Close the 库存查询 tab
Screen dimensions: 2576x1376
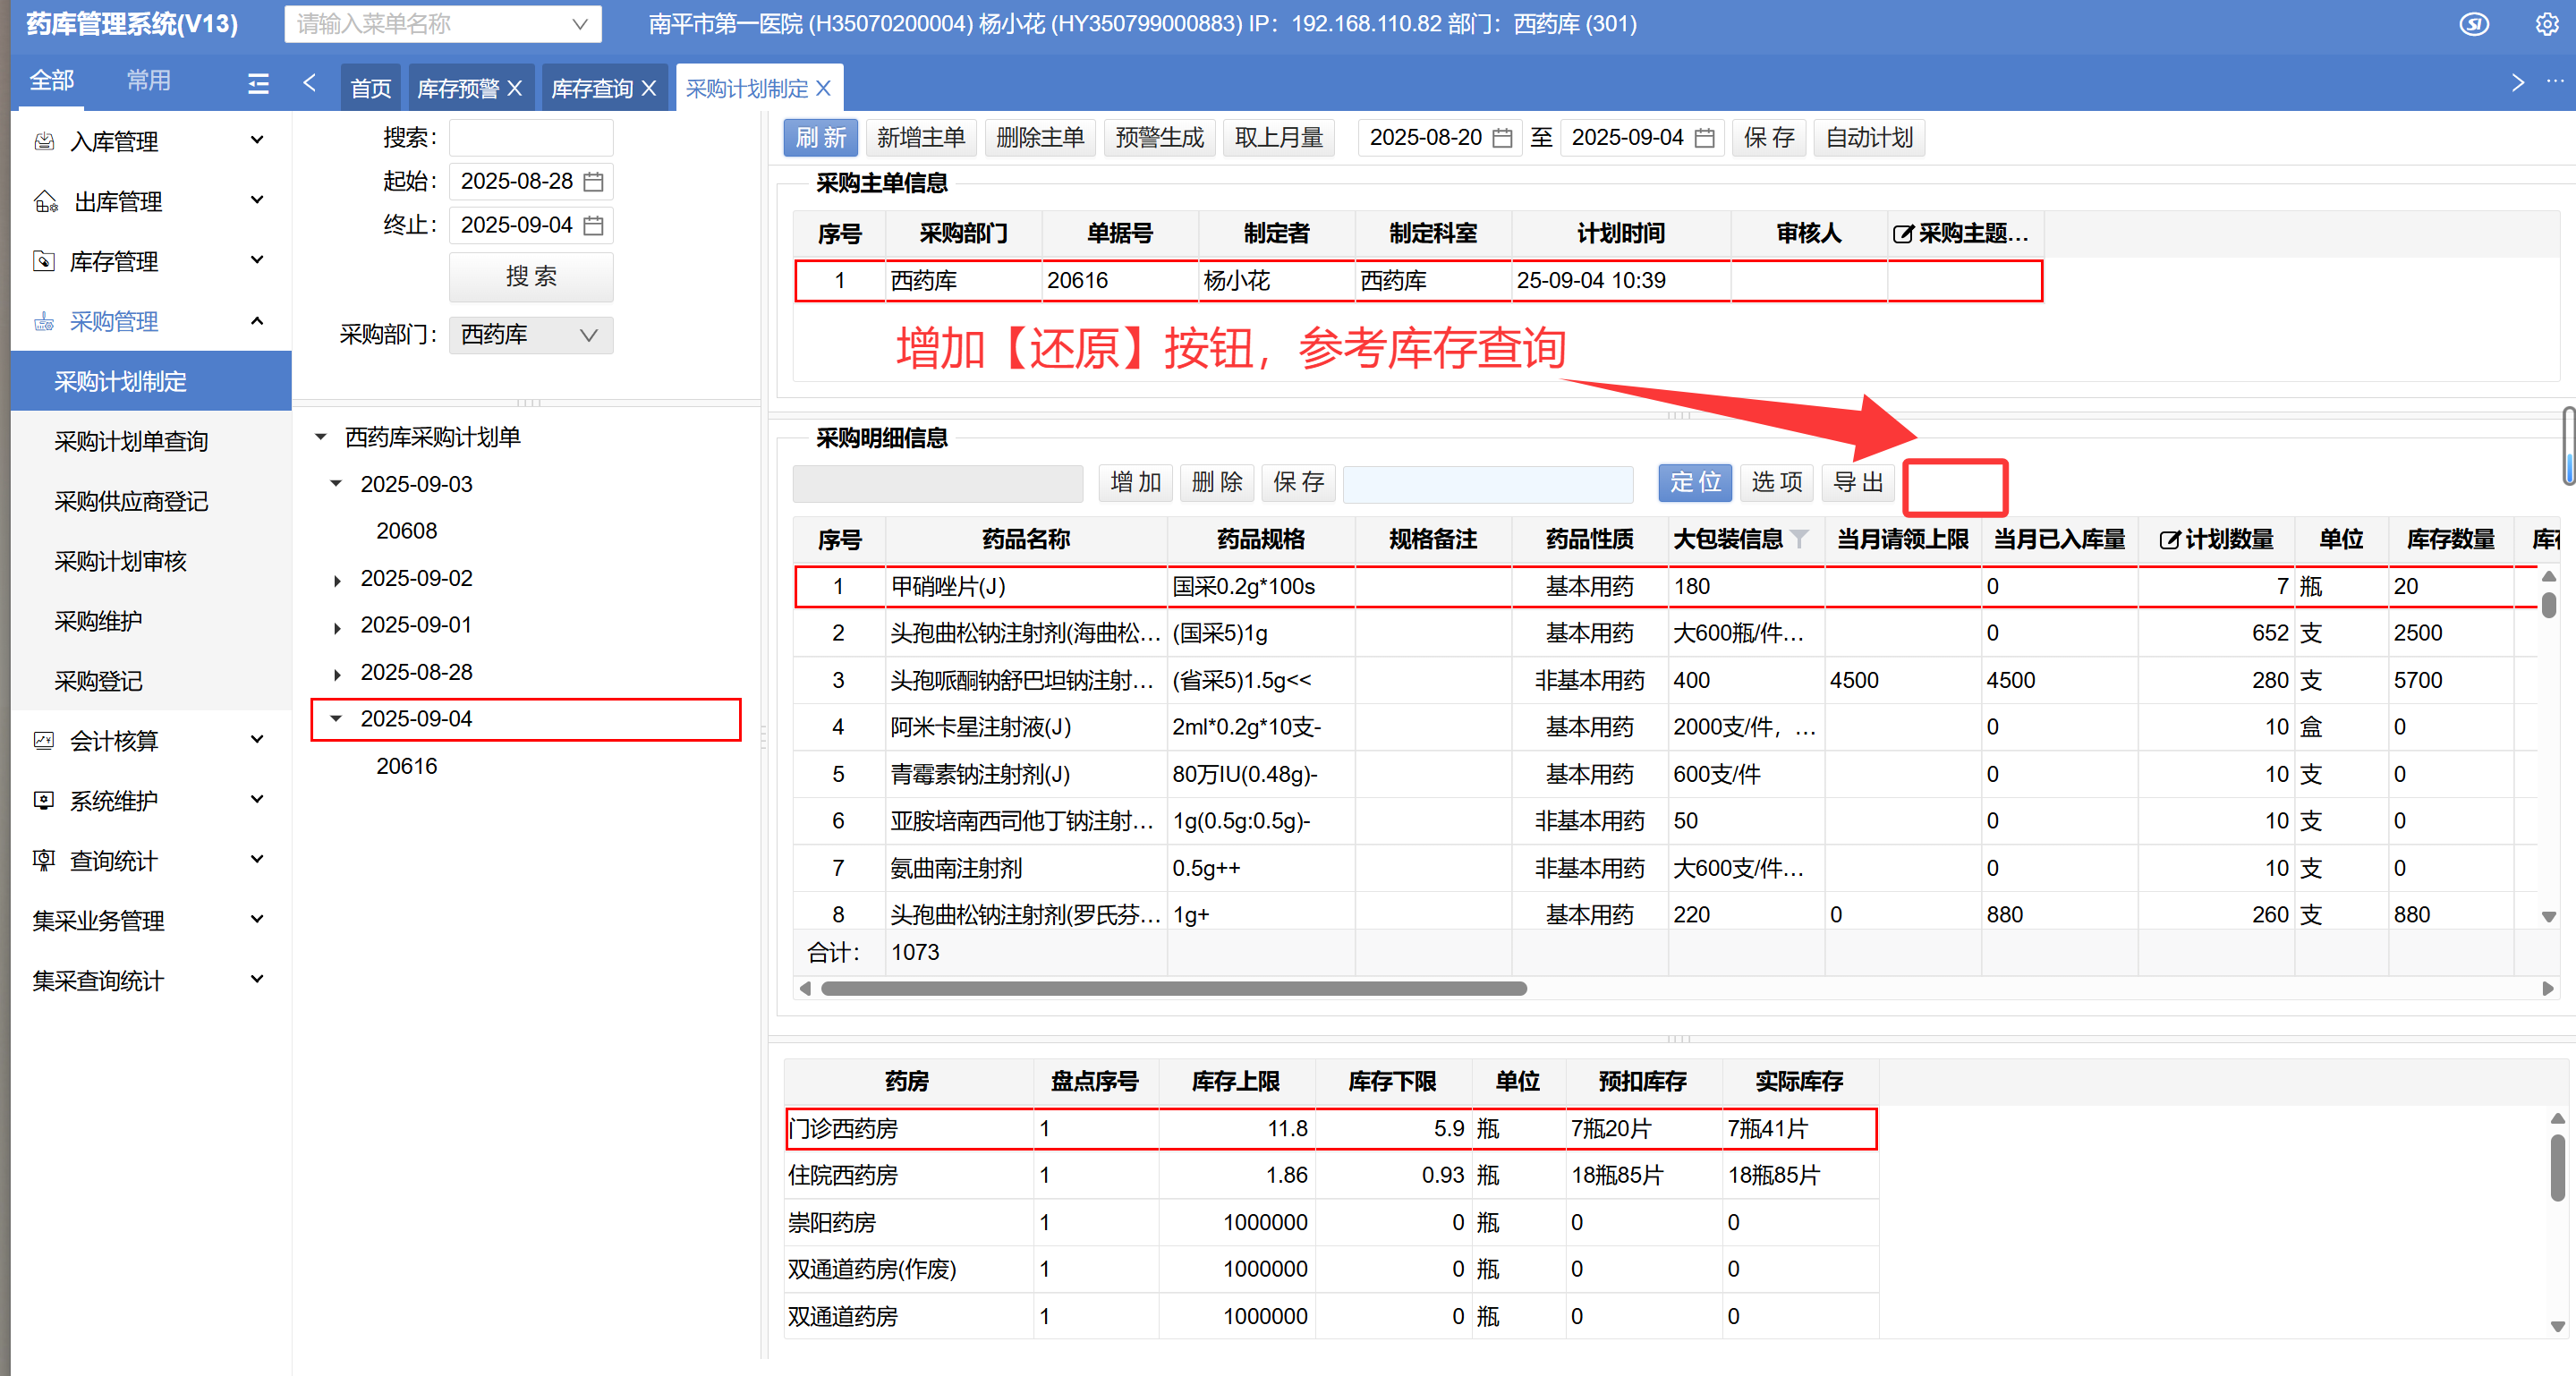point(649,89)
